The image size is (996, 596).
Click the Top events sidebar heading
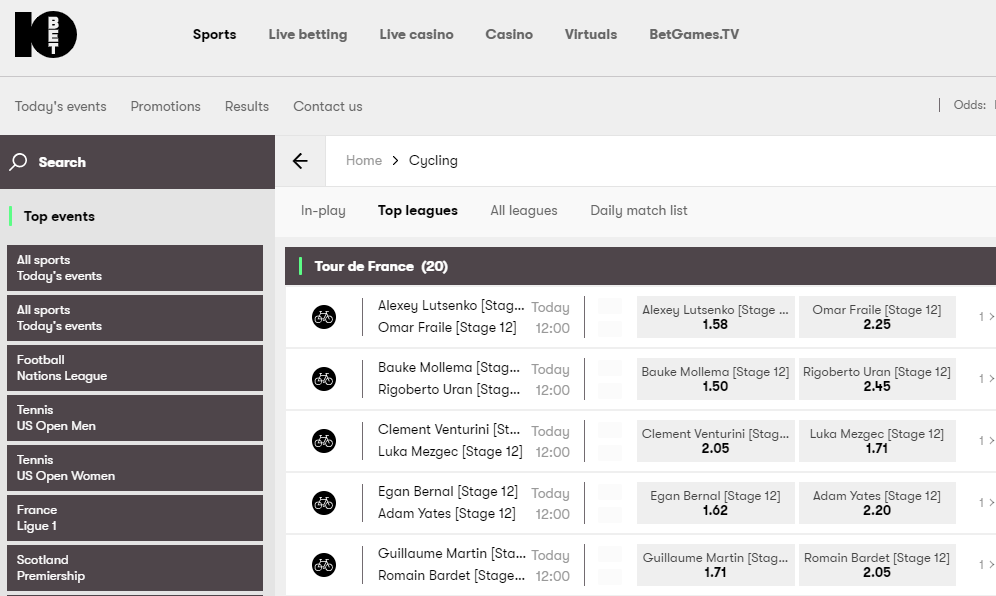pos(59,216)
